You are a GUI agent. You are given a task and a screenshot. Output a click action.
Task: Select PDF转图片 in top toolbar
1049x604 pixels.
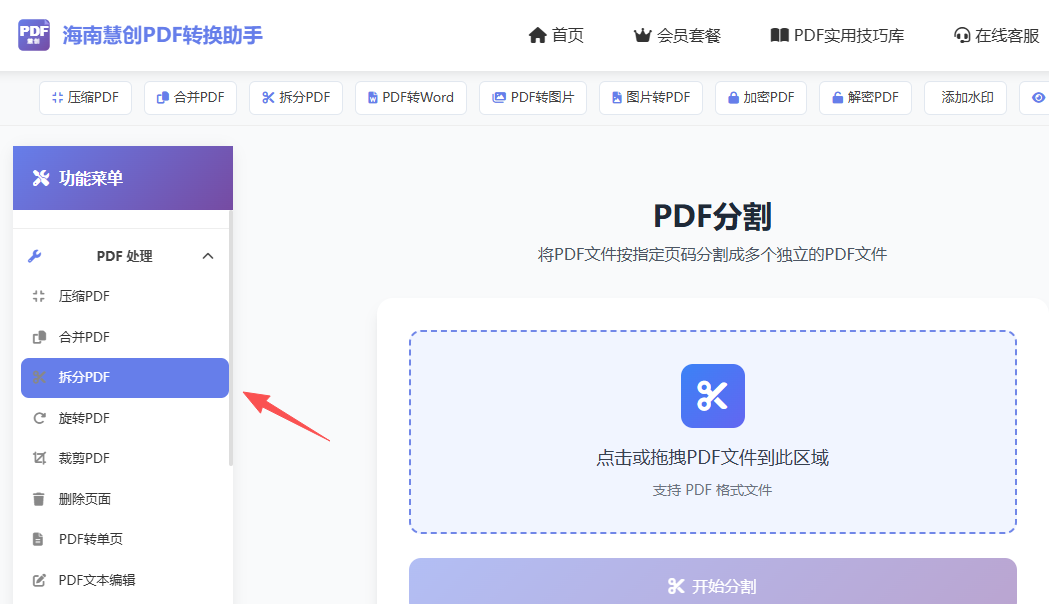(x=533, y=98)
